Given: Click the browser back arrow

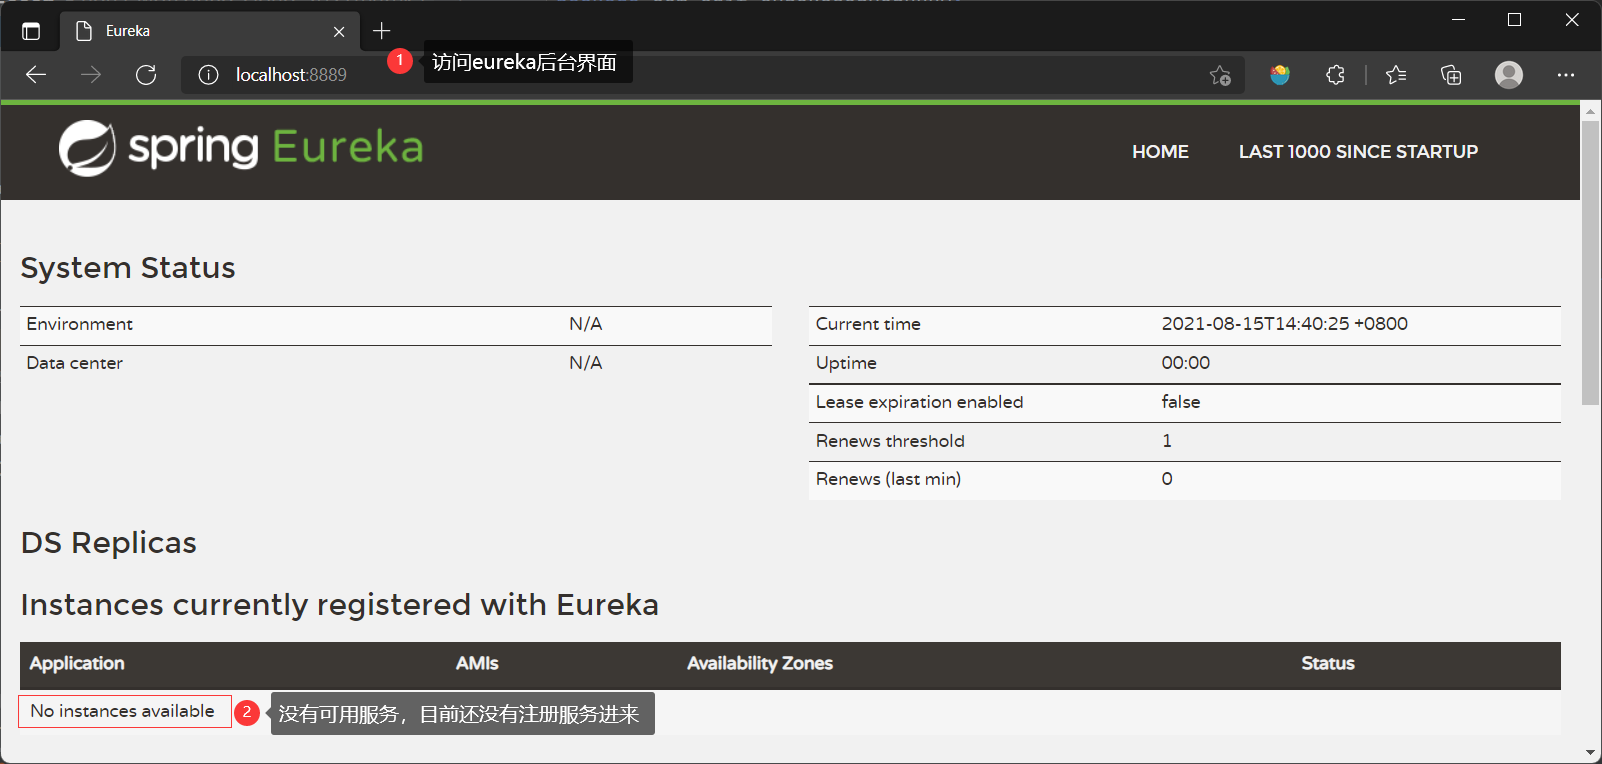Looking at the screenshot, I should (x=36, y=75).
